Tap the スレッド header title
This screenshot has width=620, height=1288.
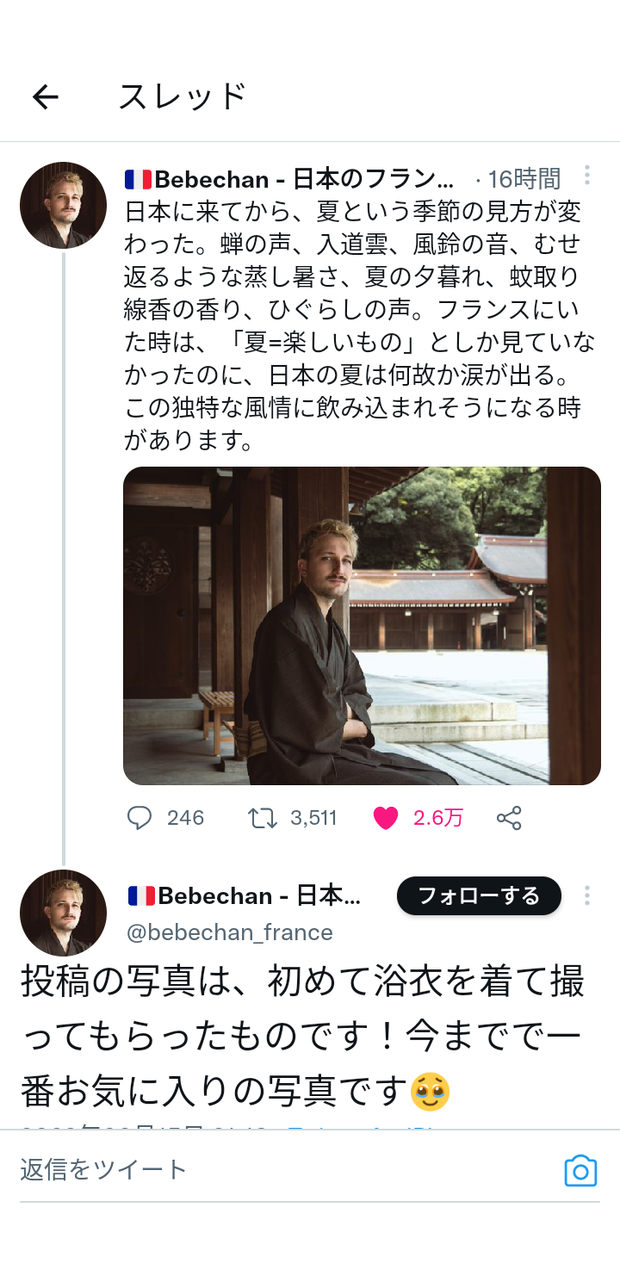[x=182, y=97]
